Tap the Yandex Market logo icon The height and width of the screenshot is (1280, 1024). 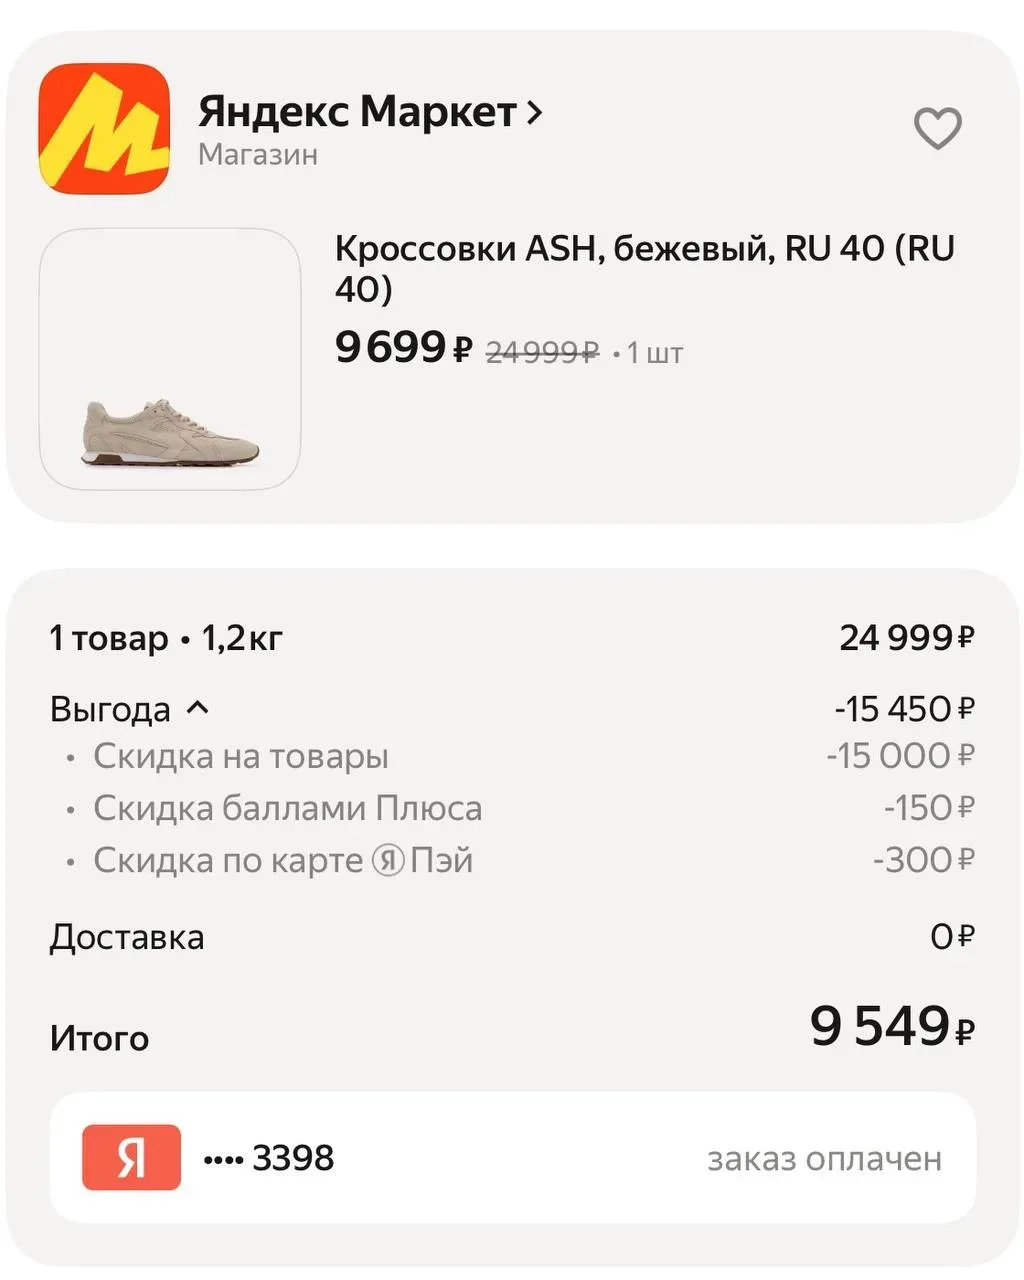pyautogui.click(x=104, y=128)
